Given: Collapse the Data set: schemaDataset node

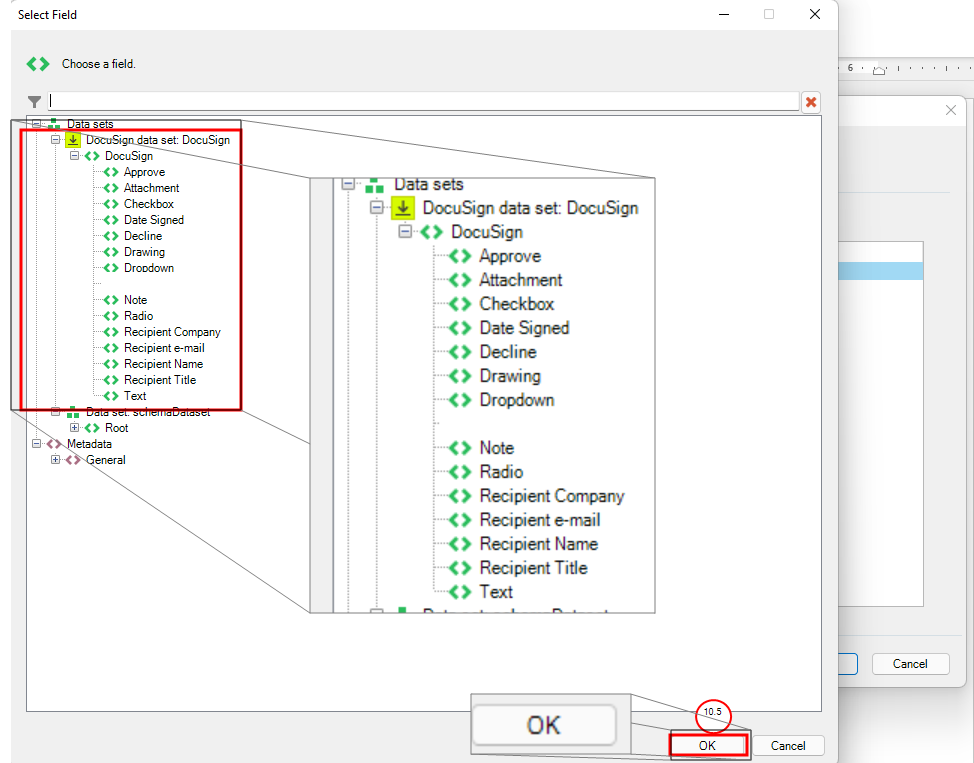Looking at the screenshot, I should pyautogui.click(x=55, y=412).
